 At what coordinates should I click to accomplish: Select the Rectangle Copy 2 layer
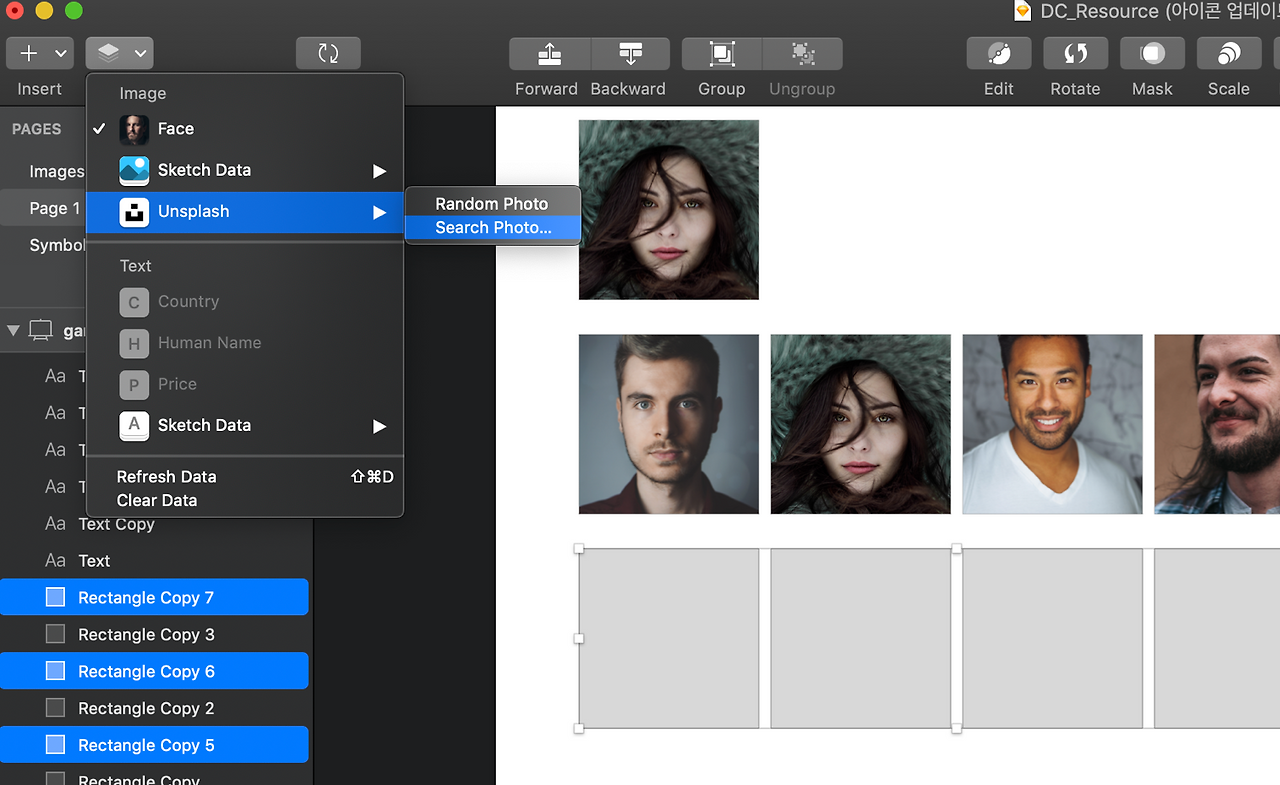tap(146, 708)
